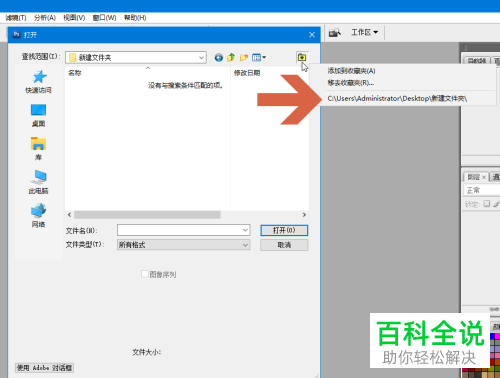Choose 移去收藏夹(R)... menu entry

click(351, 83)
